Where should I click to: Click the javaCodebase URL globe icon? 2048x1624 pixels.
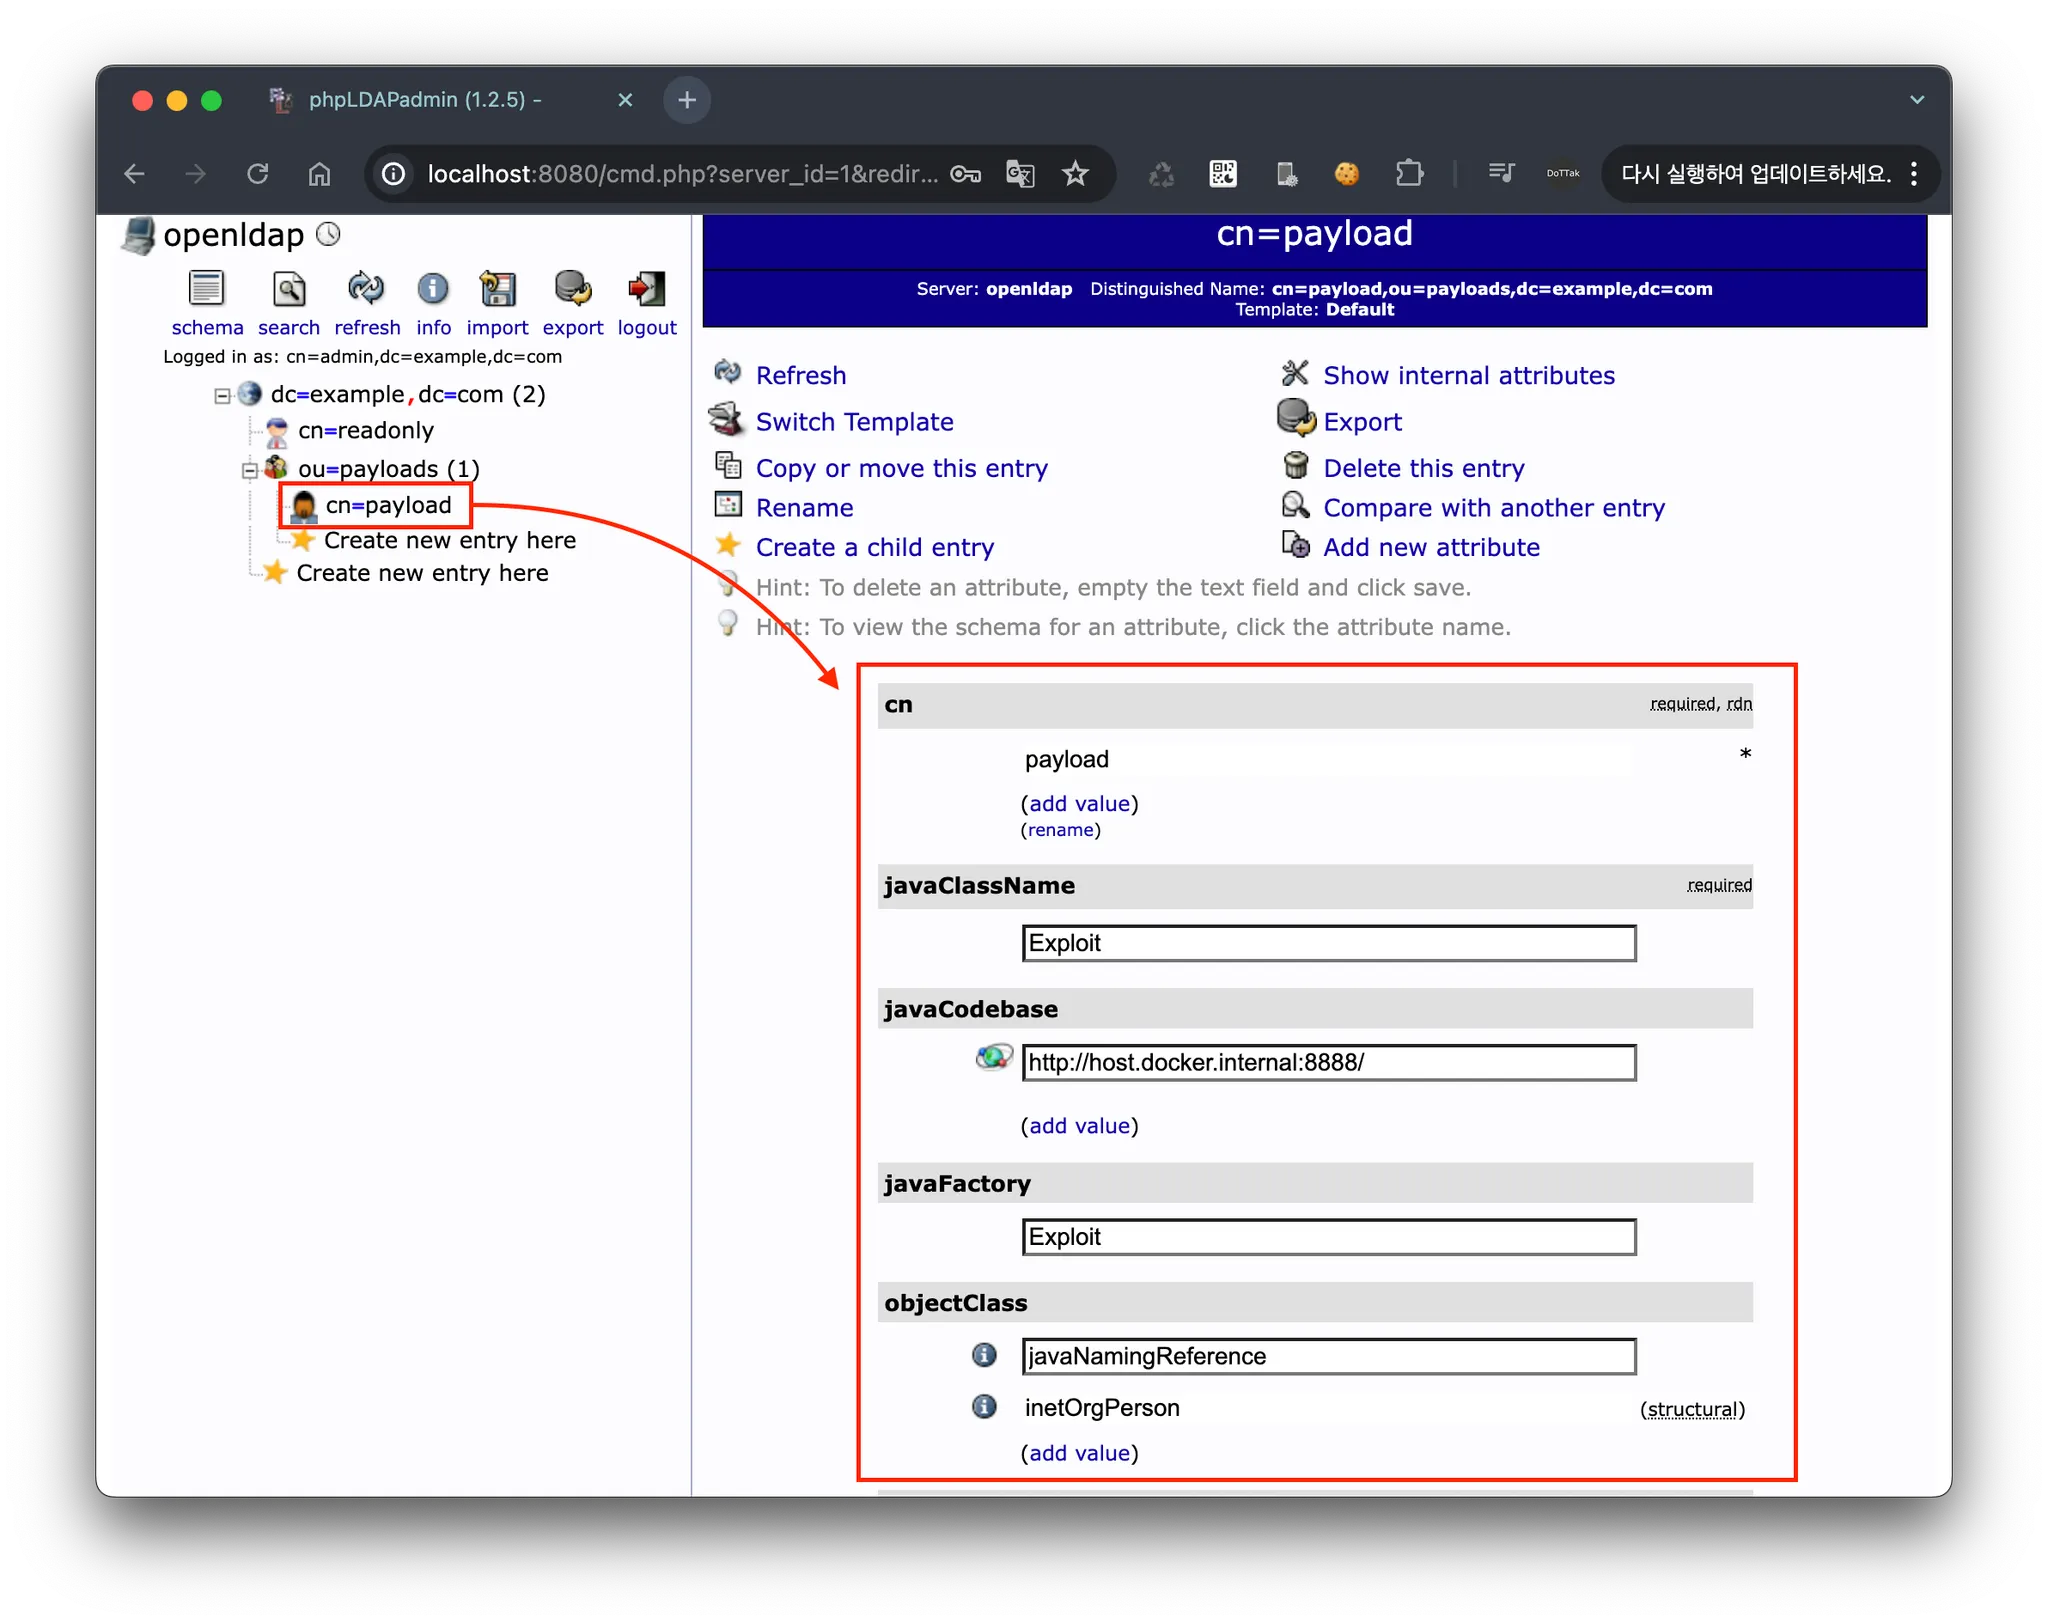993,1057
